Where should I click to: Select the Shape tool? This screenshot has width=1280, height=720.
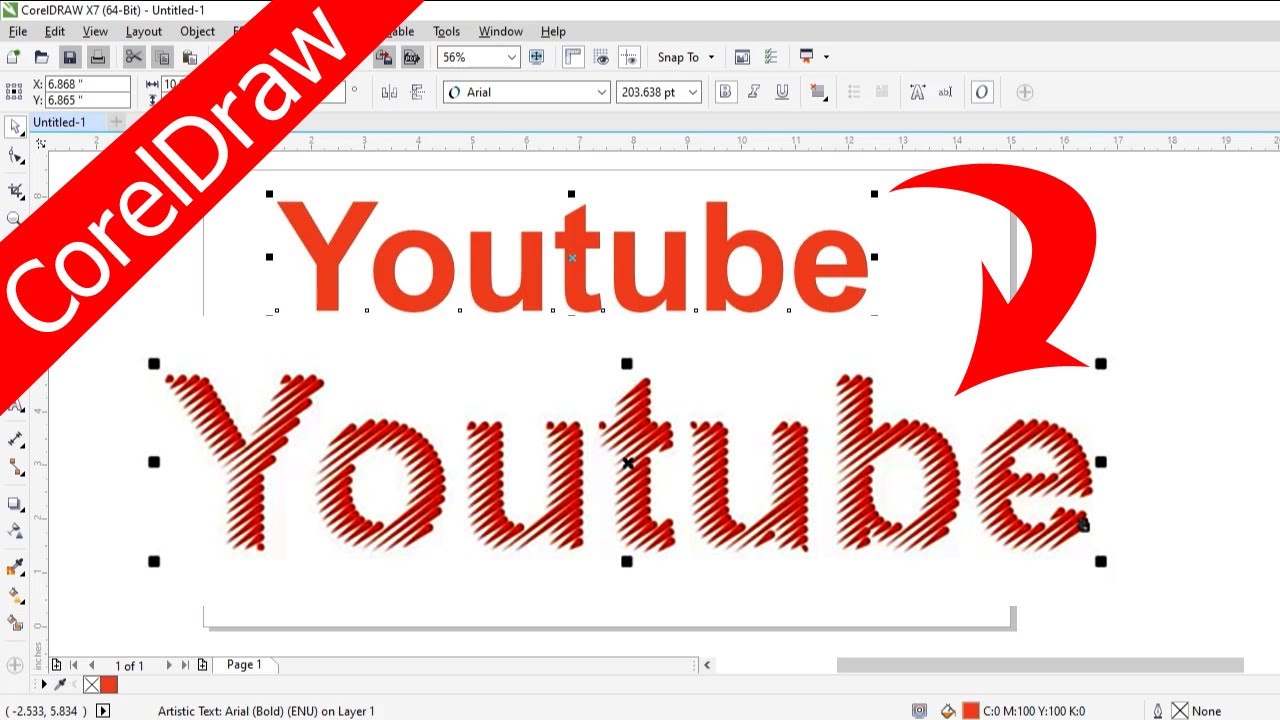15,156
